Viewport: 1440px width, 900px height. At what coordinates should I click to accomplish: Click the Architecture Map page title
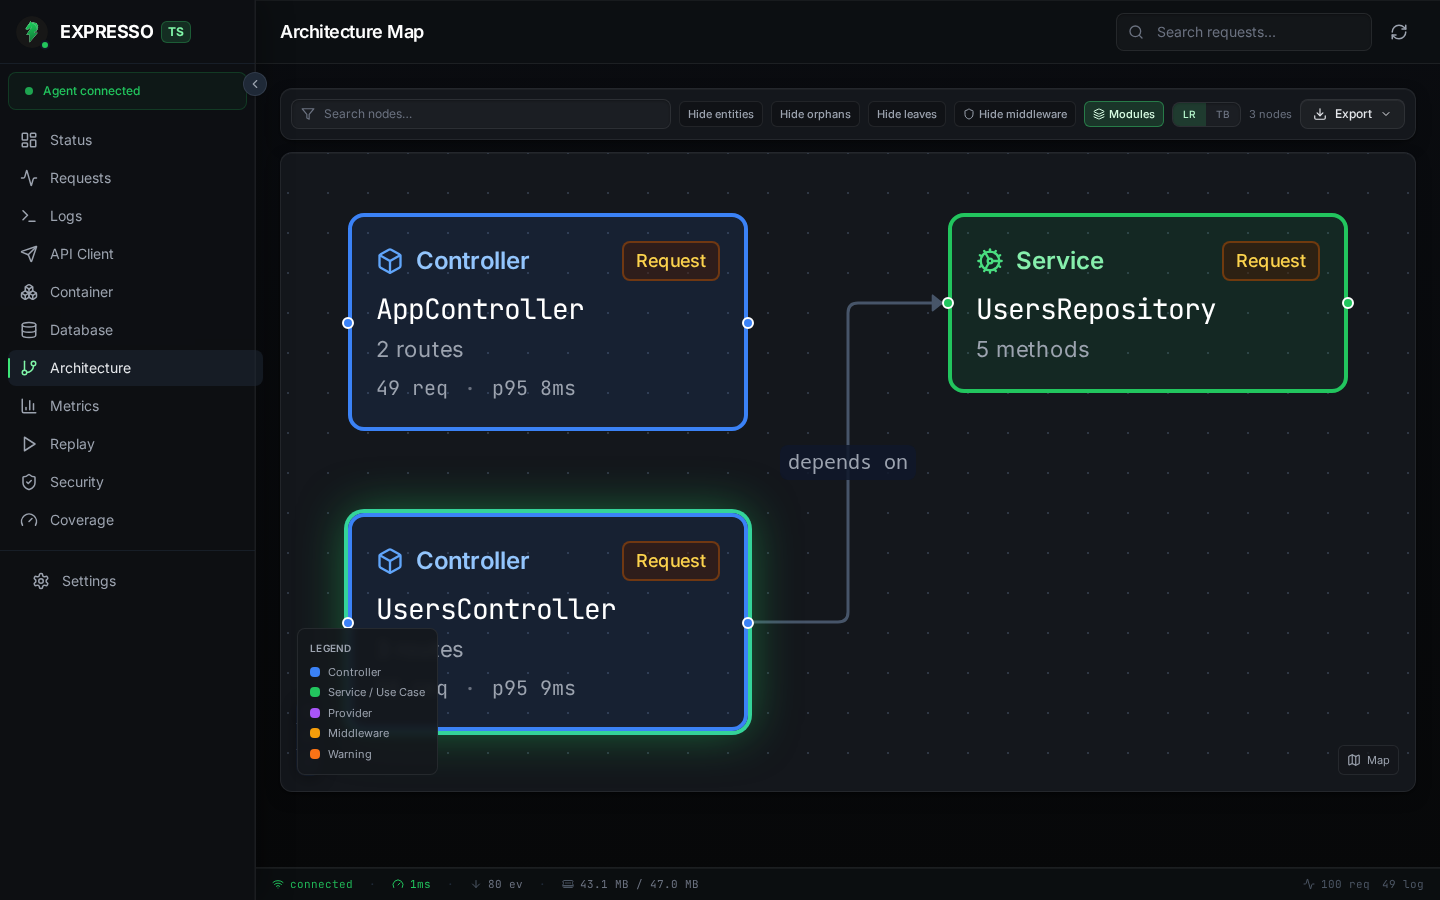352,32
